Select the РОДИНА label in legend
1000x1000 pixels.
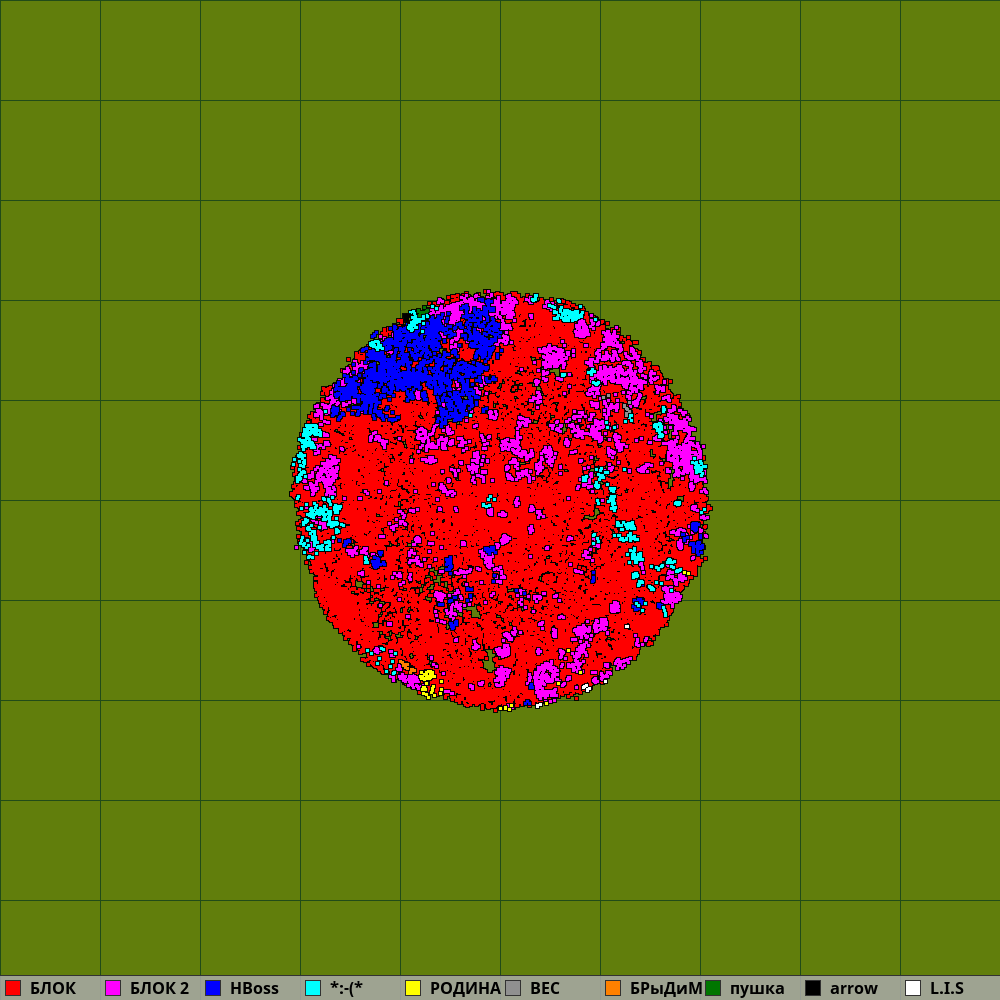[x=465, y=989]
